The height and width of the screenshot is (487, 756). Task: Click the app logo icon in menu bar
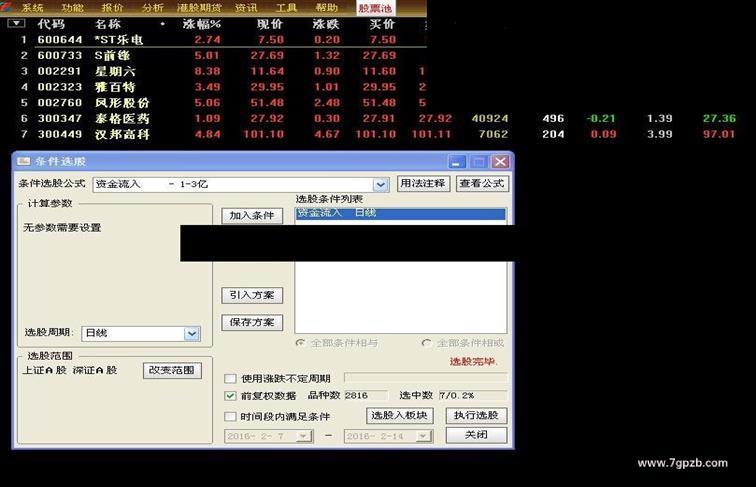pyautogui.click(x=6, y=7)
